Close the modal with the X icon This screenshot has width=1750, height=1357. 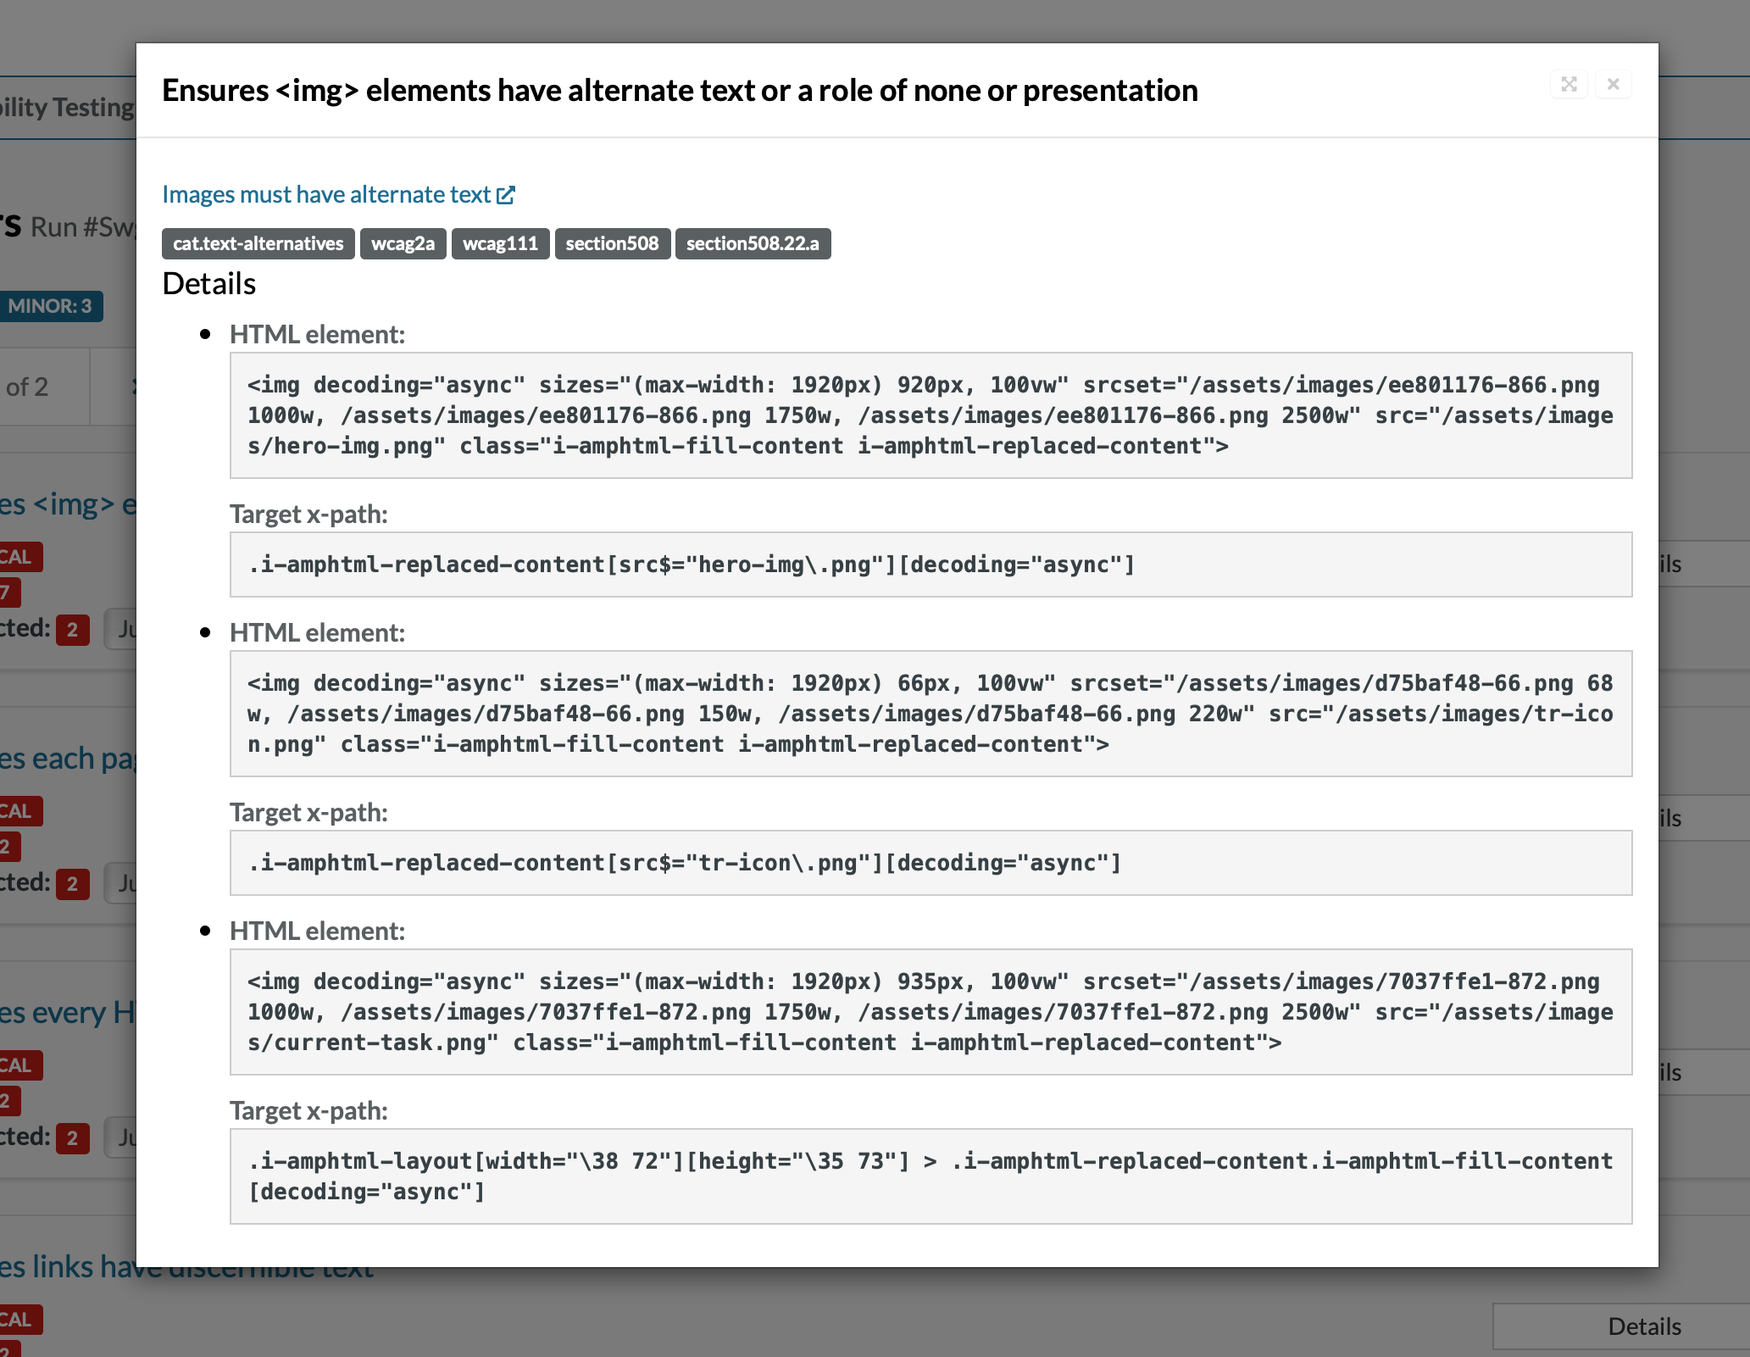(1613, 84)
